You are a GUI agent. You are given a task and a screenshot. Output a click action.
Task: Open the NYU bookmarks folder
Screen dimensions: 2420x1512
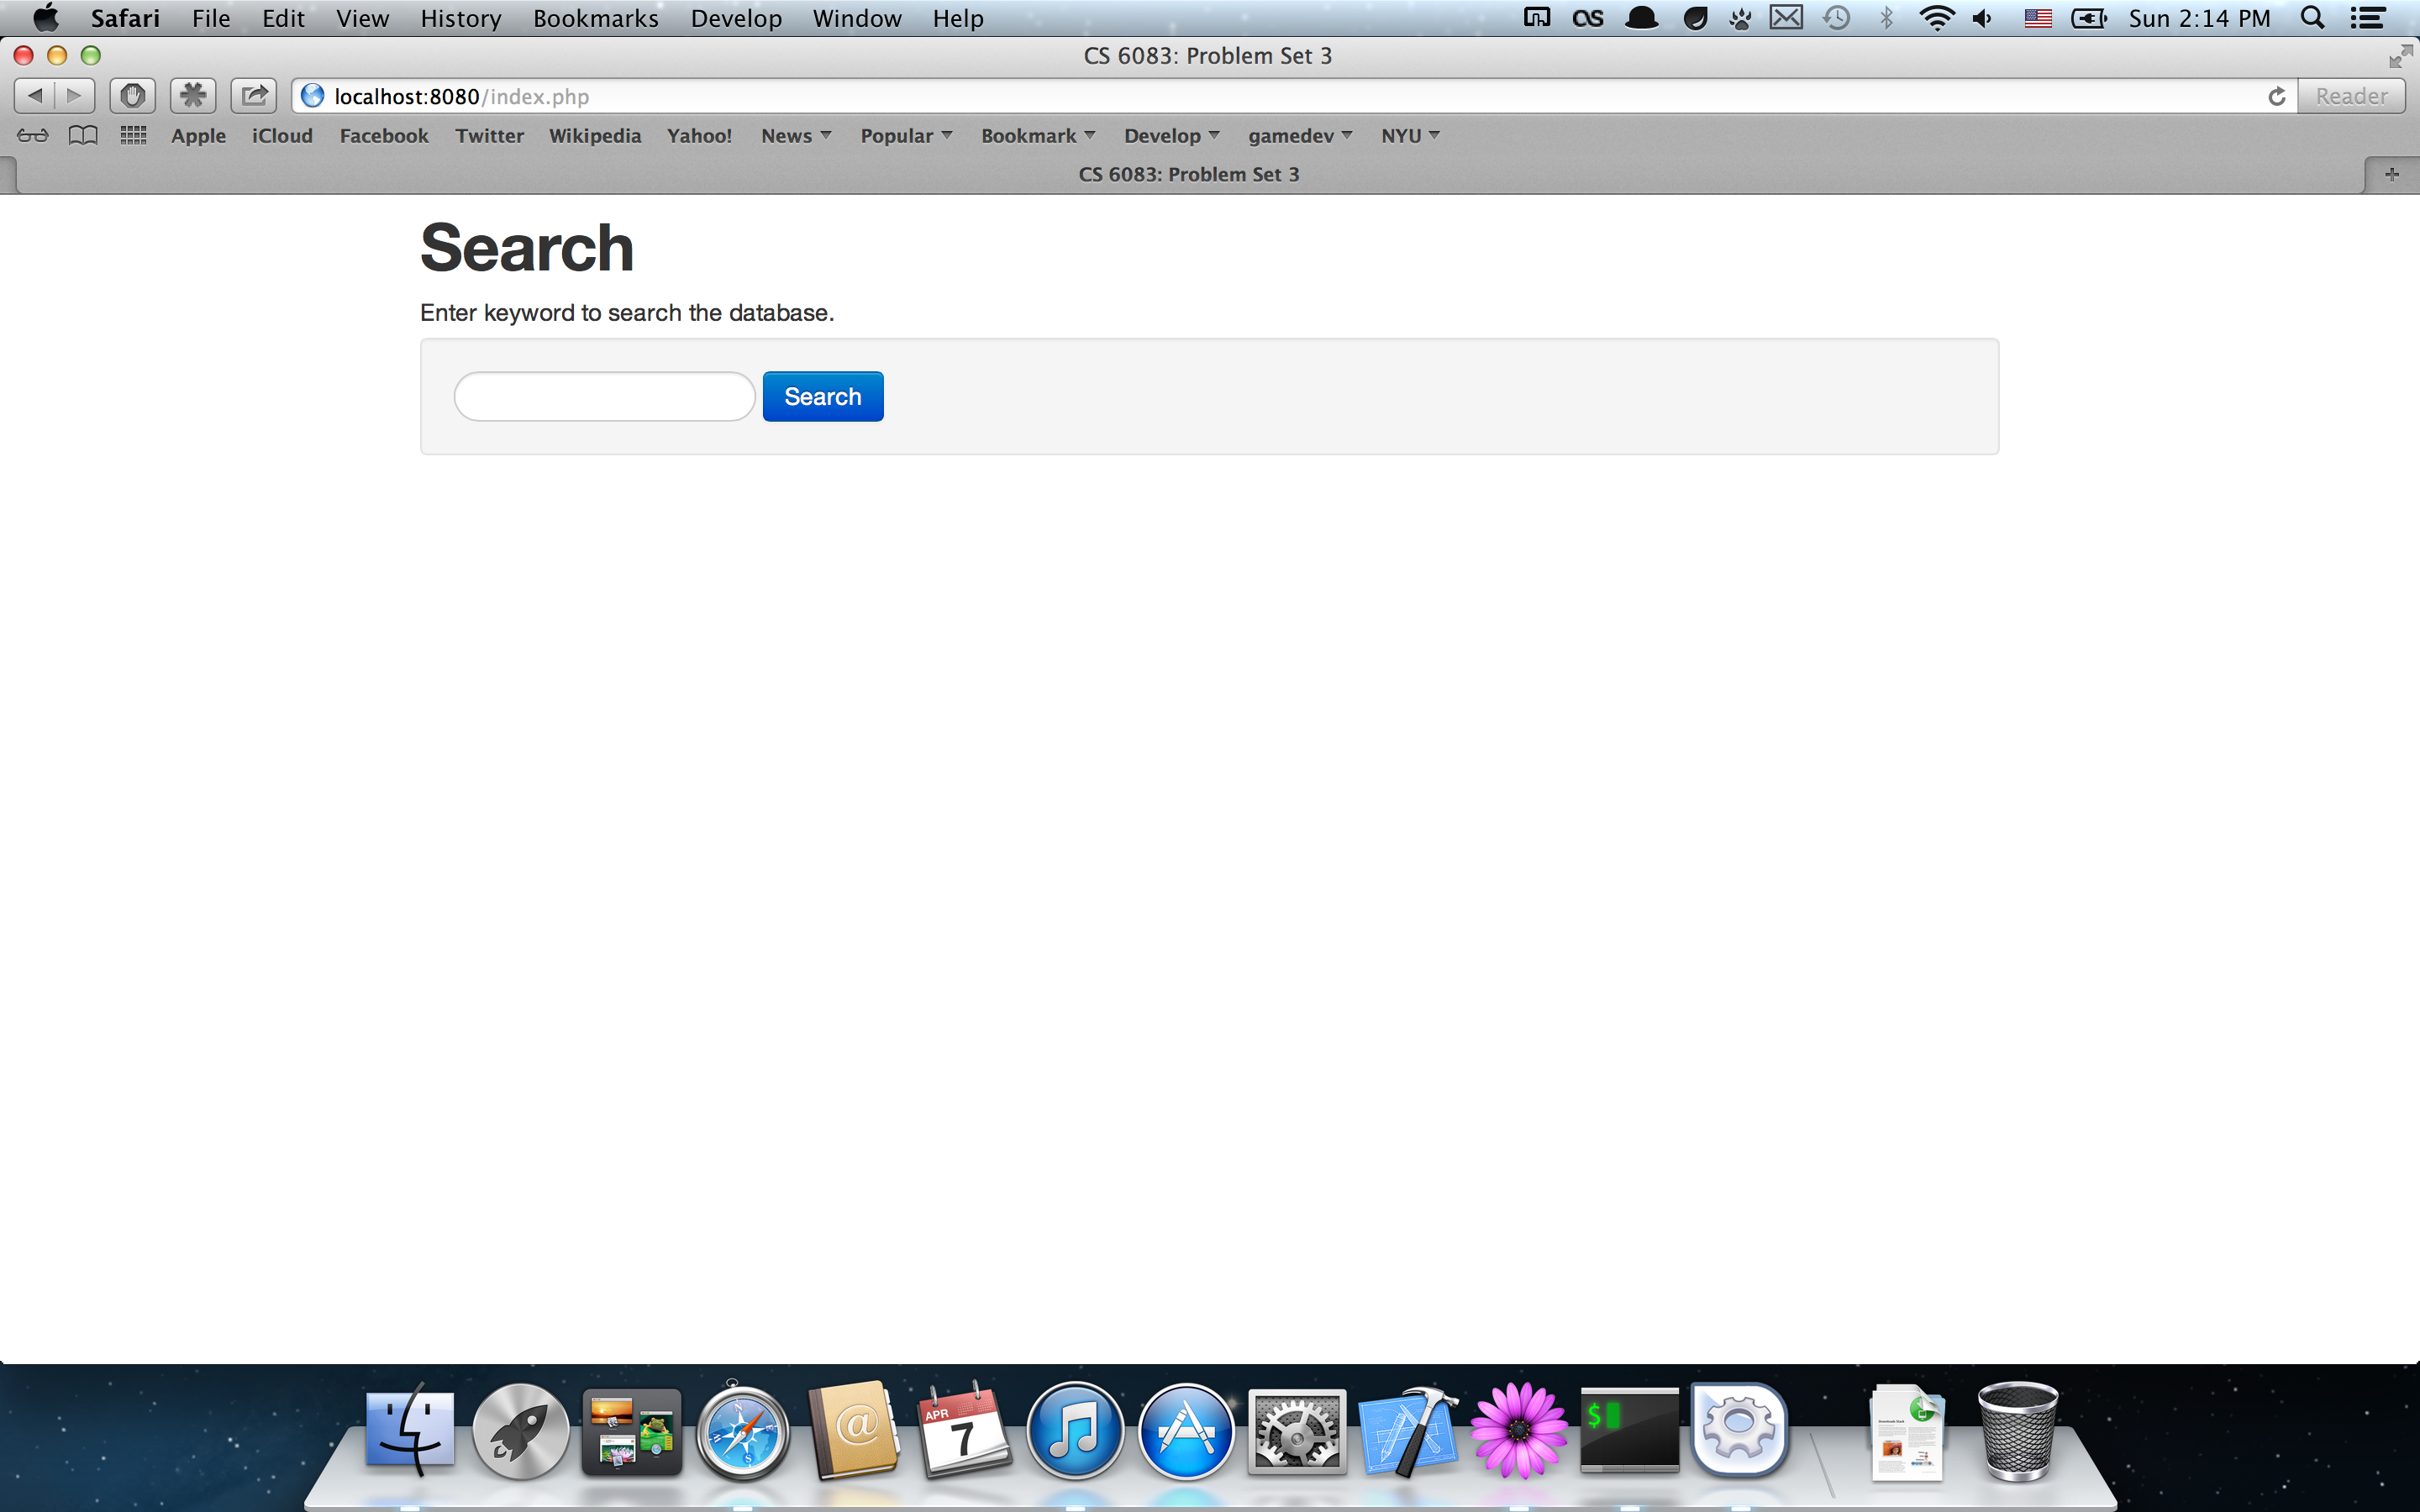pos(1410,136)
